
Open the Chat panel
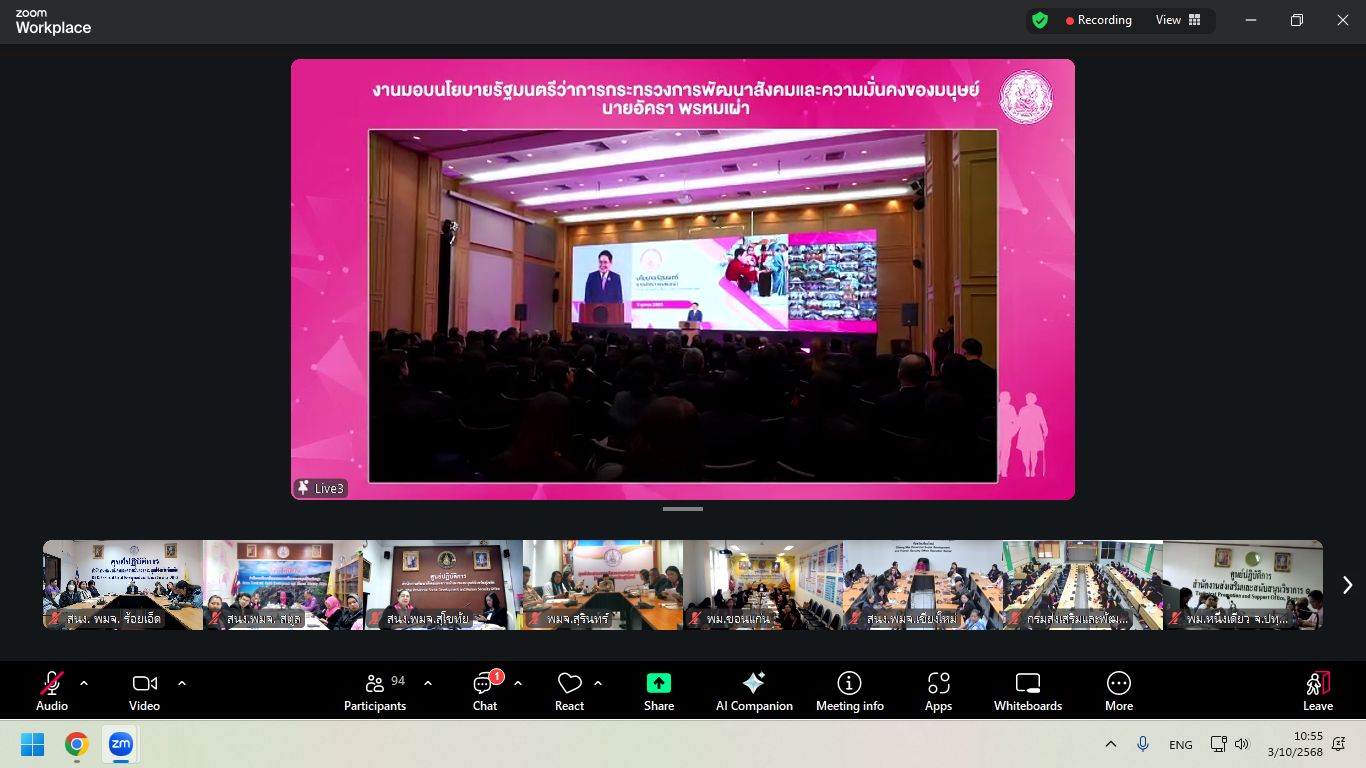tap(485, 691)
